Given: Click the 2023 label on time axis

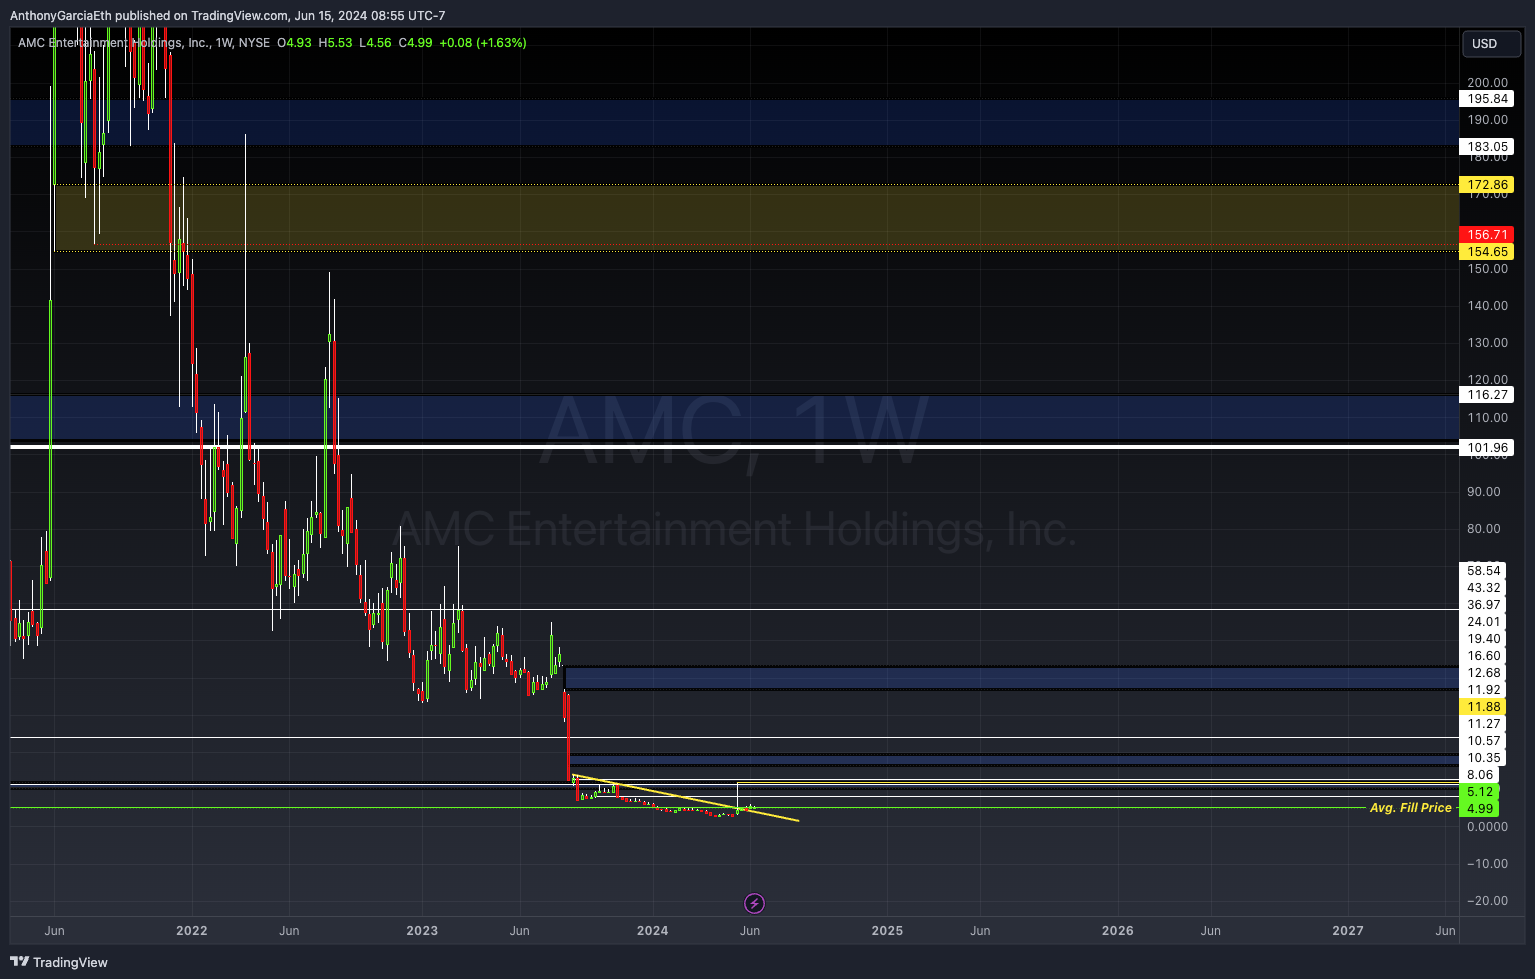Looking at the screenshot, I should click(x=422, y=931).
